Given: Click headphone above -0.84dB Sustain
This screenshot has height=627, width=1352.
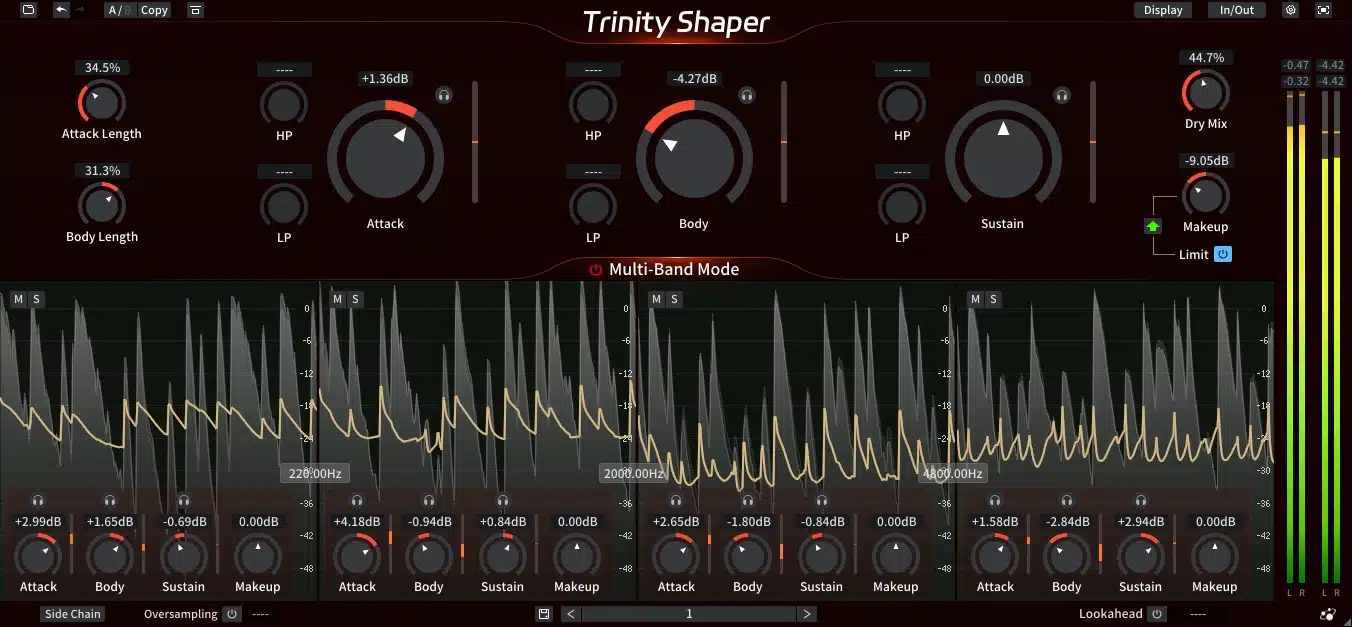Looking at the screenshot, I should click(822, 500).
